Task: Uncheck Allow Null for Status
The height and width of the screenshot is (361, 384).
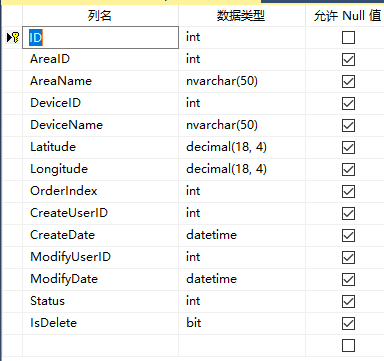Action: click(x=348, y=301)
